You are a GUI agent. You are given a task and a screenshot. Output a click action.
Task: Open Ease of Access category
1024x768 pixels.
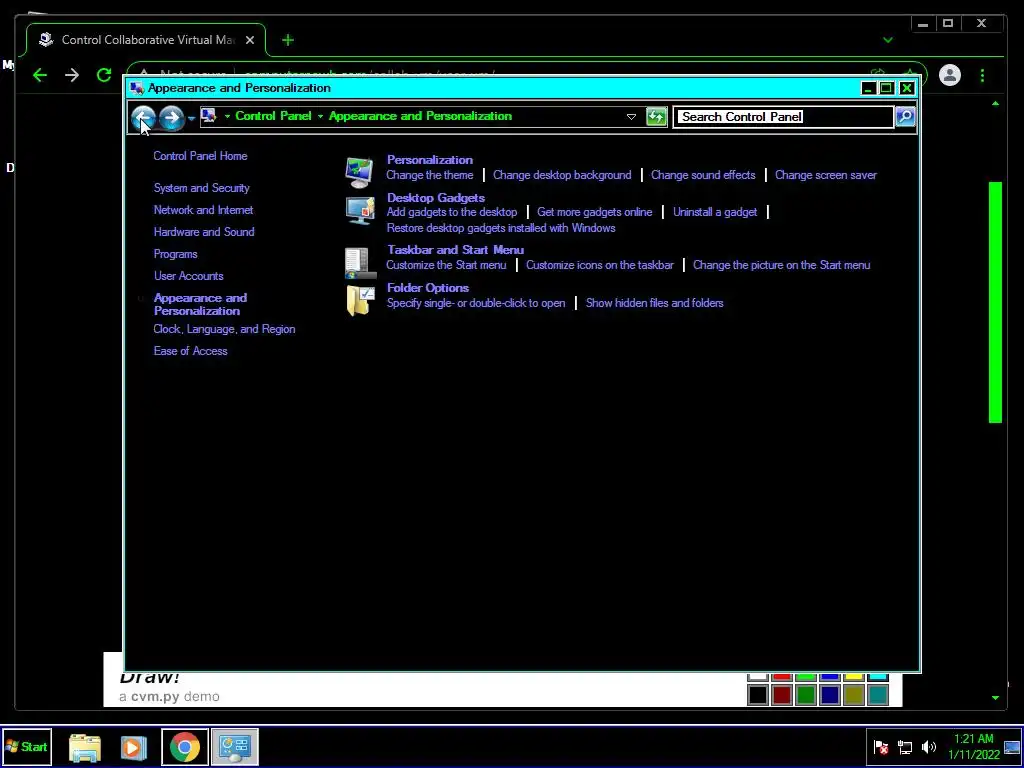tap(190, 351)
